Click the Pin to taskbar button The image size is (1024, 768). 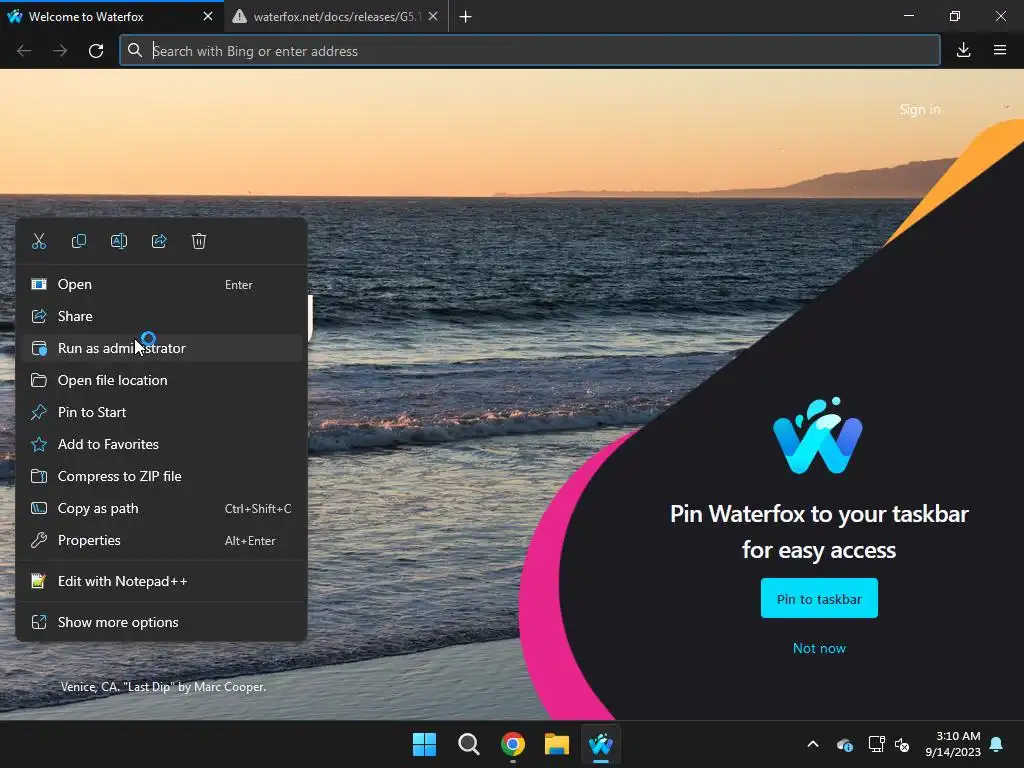(x=819, y=598)
